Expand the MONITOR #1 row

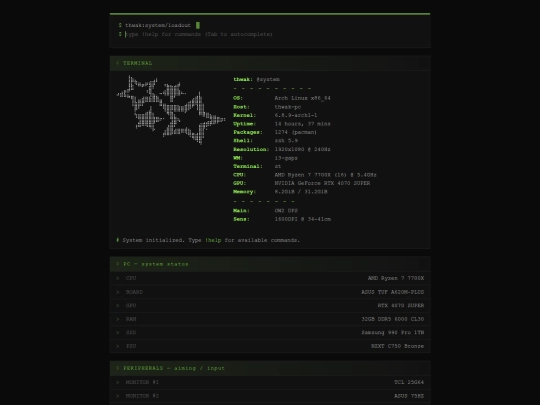click(x=270, y=382)
